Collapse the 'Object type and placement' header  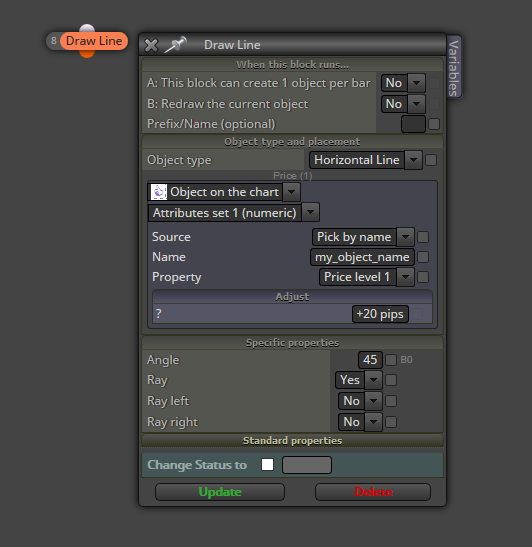coord(292,142)
